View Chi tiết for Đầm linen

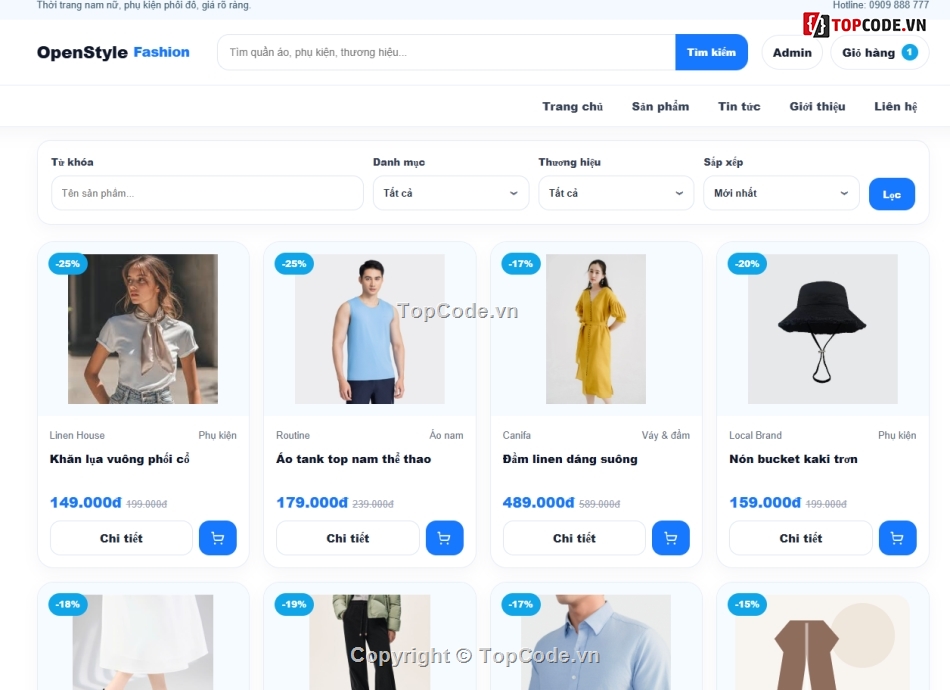[x=574, y=538]
